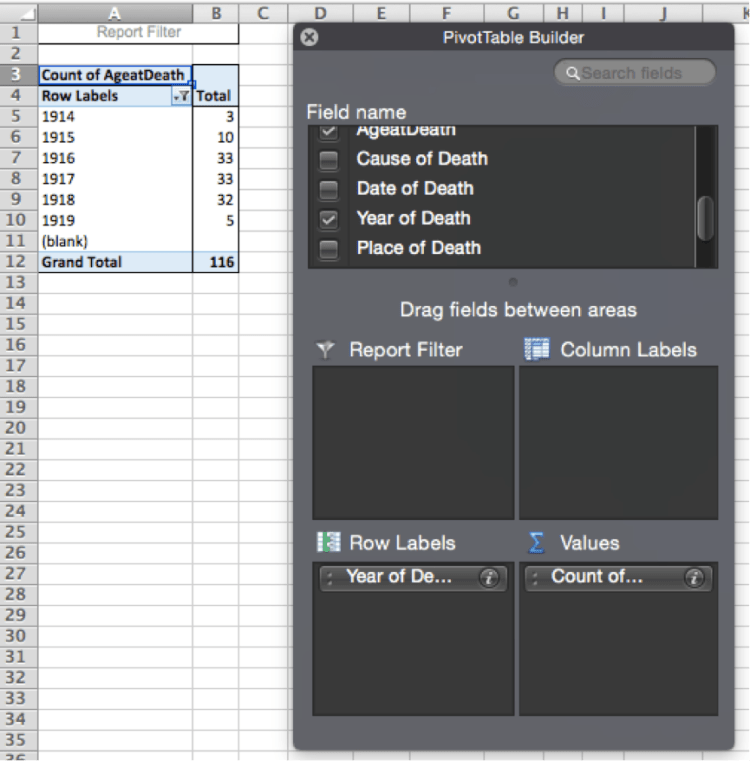Tick the Place of Death checkbox

[328, 249]
